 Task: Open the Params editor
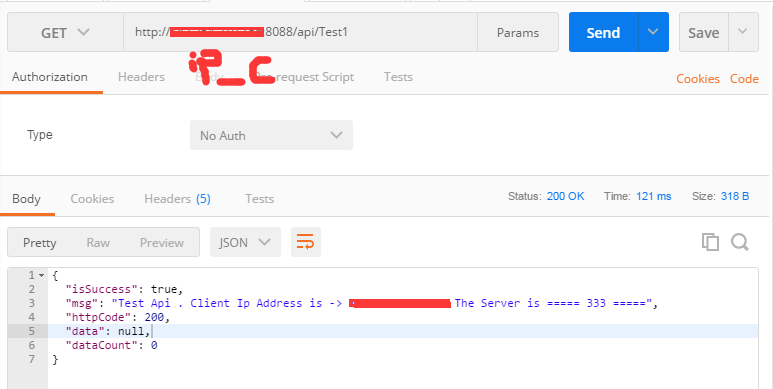pyautogui.click(x=518, y=32)
